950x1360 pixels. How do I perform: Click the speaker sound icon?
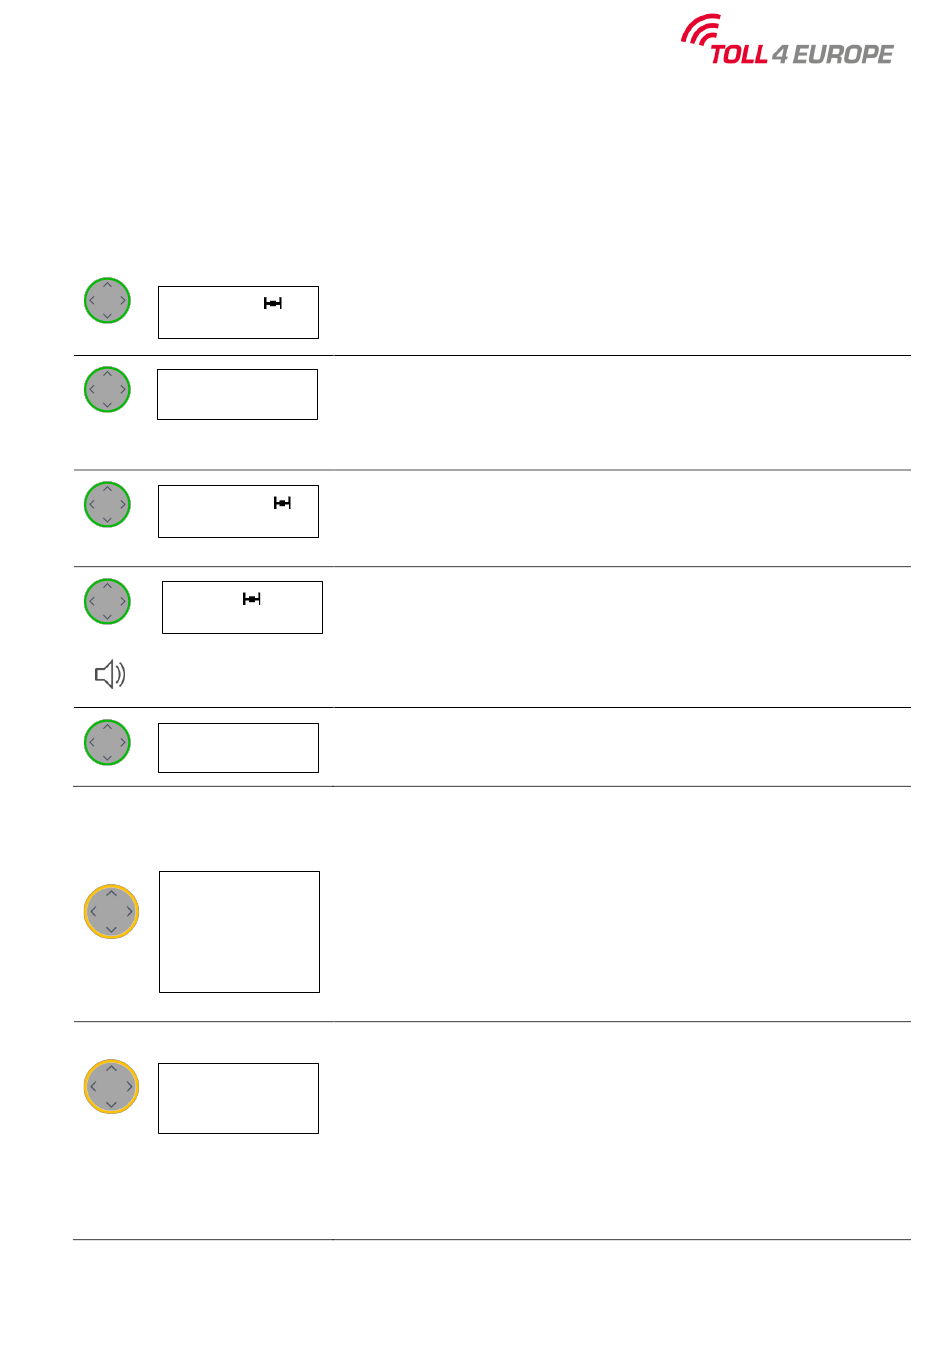tap(110, 675)
